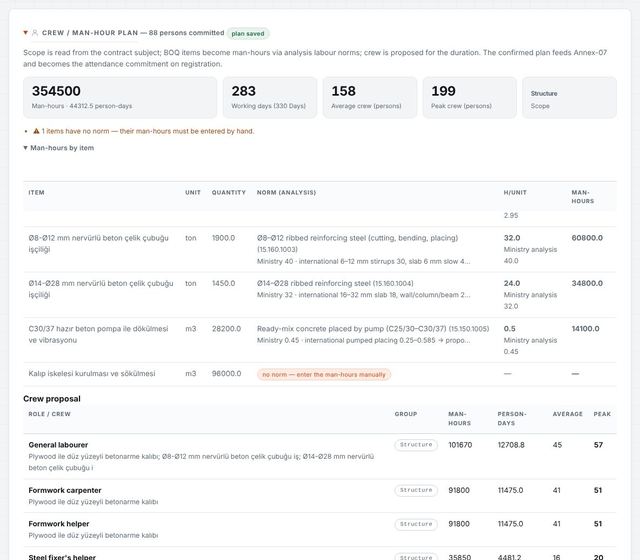Click the 'plan saved' status badge
This screenshot has height=560, width=640.
click(x=248, y=33)
